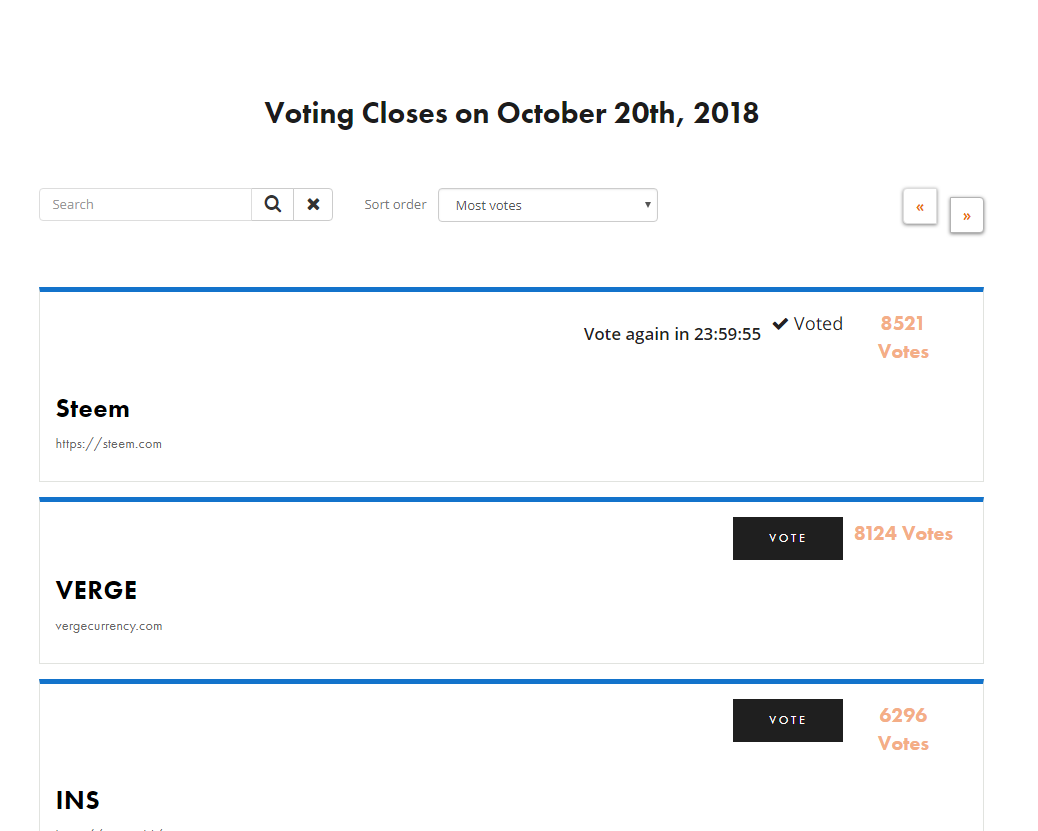Click the 6296 Votes count
The width and height of the screenshot is (1038, 831).
coord(903,729)
